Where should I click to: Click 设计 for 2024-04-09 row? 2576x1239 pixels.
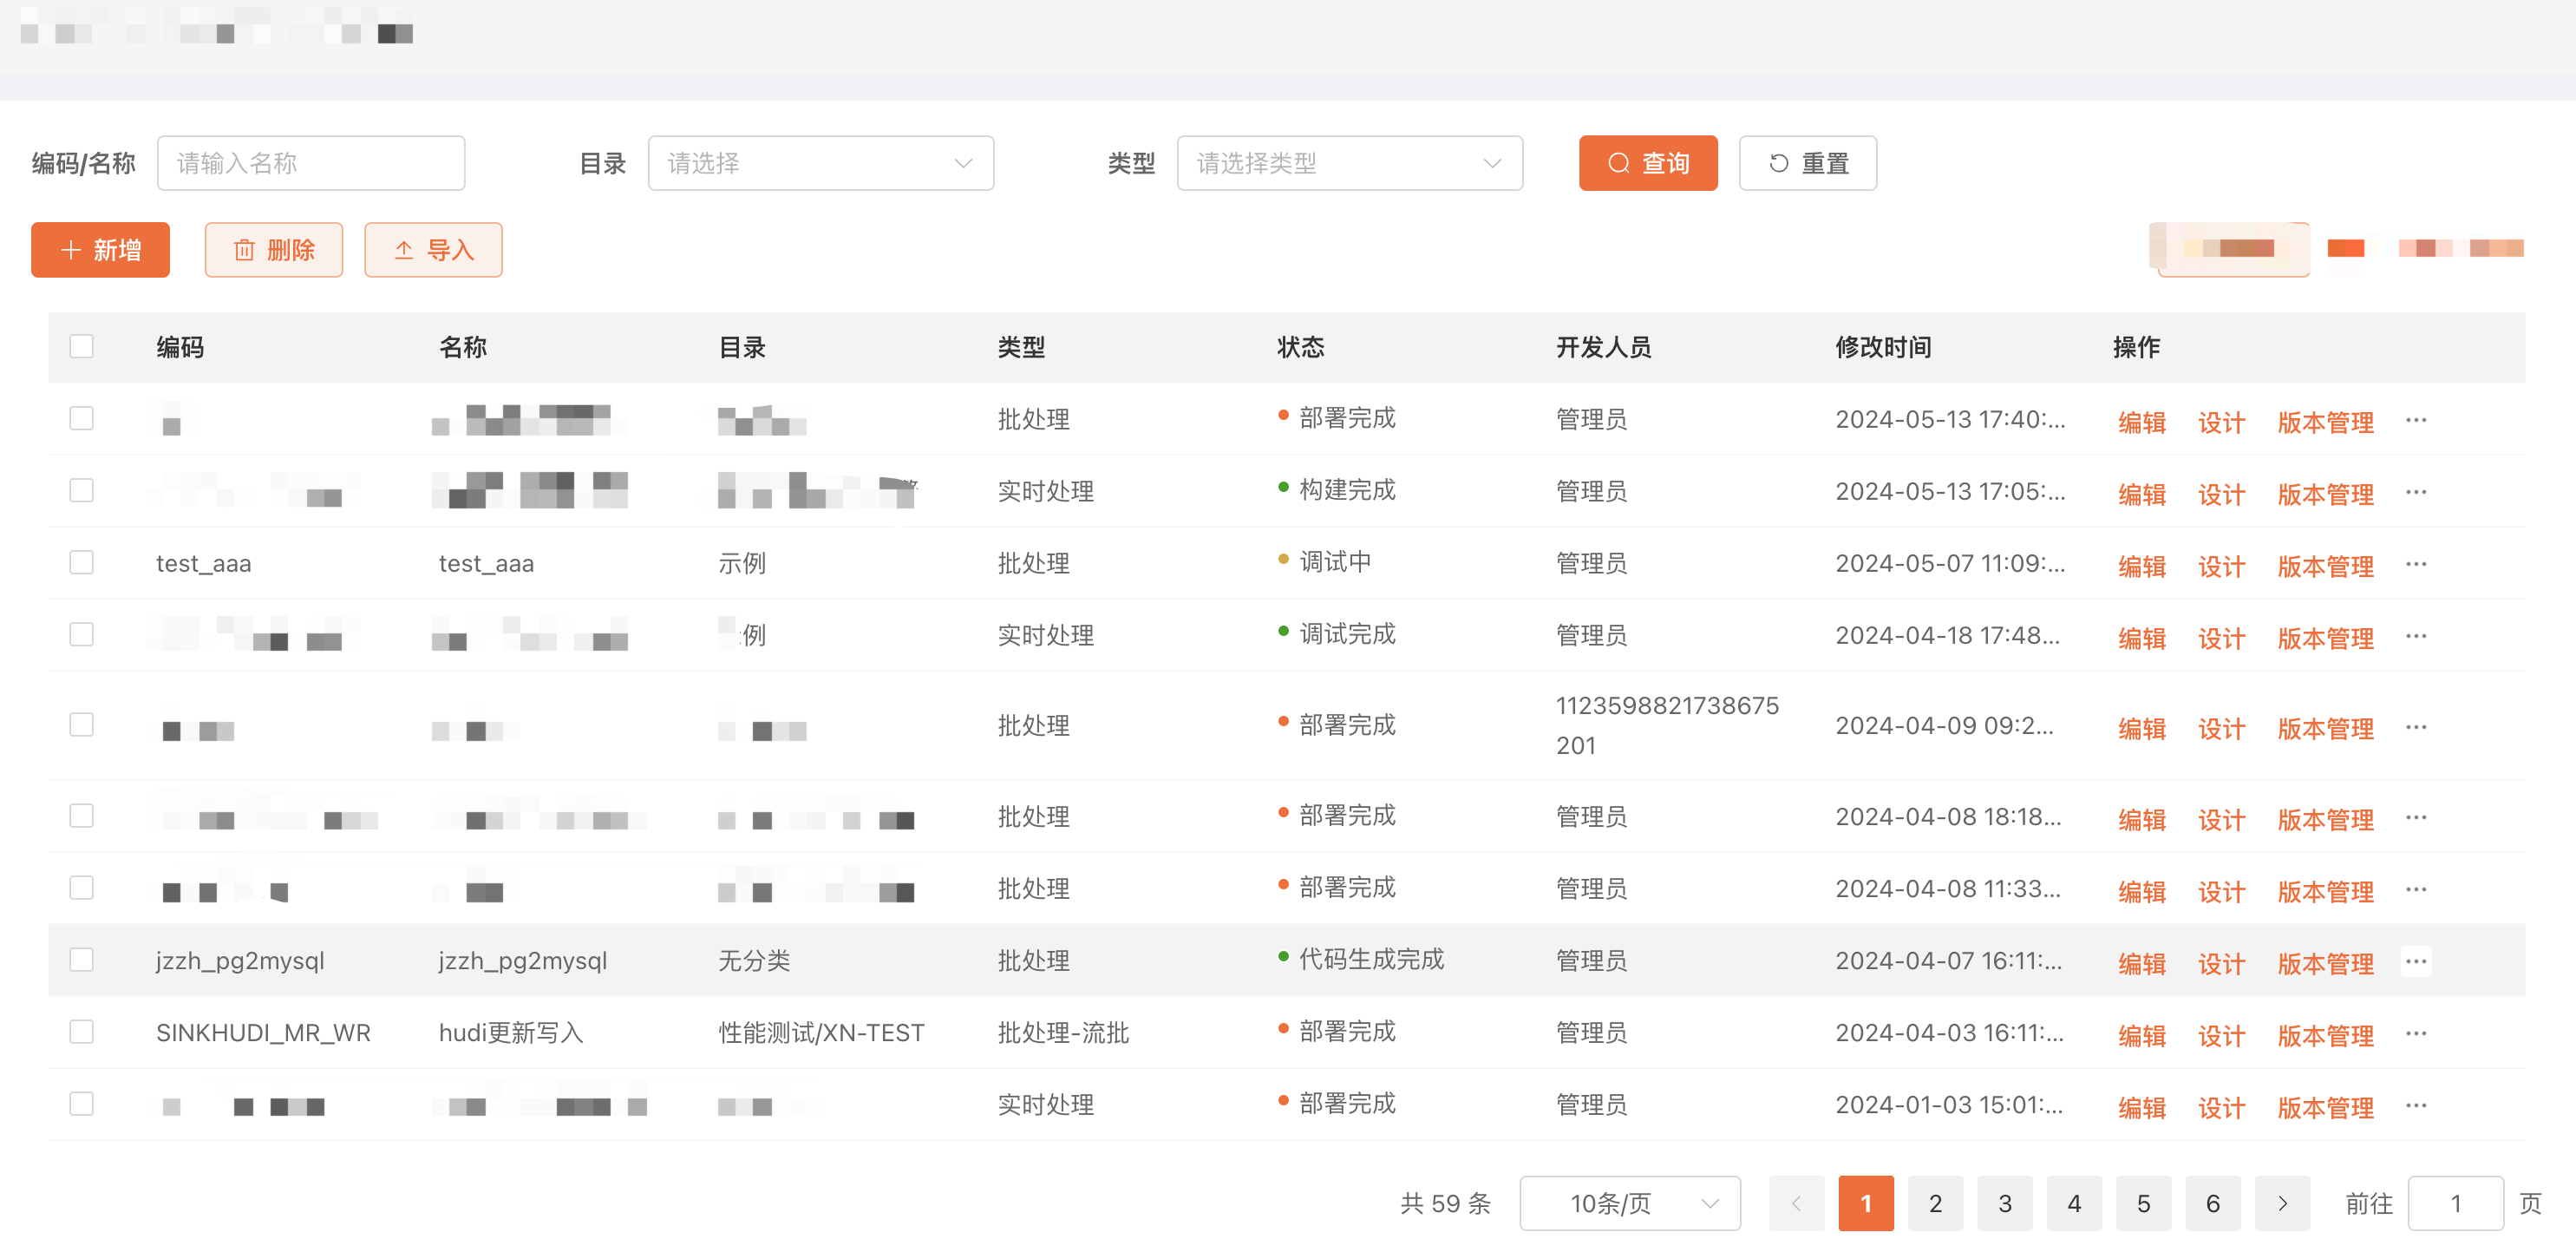tap(2221, 729)
